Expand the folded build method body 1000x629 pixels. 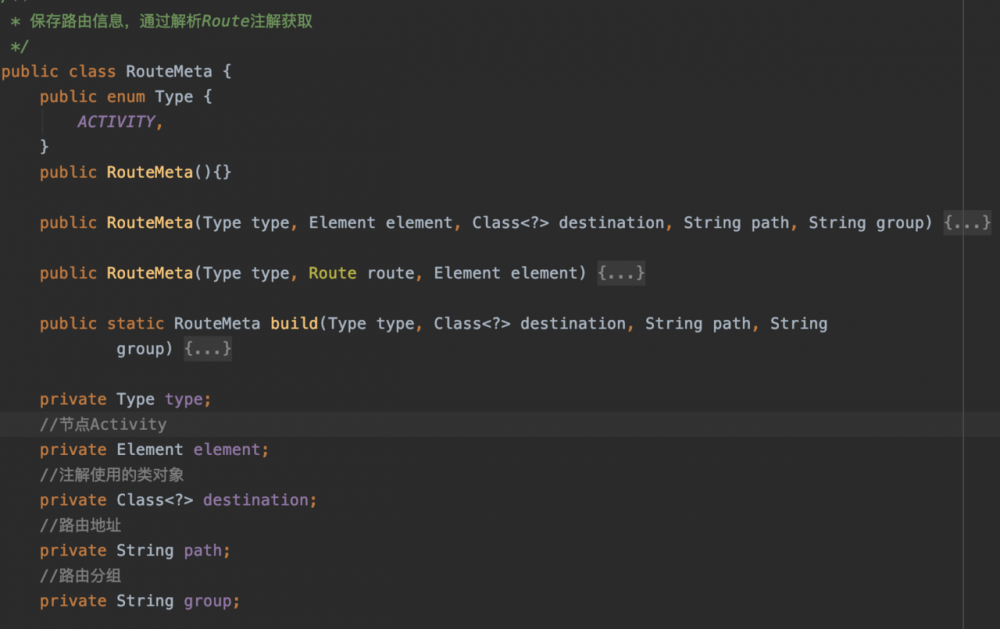(x=207, y=348)
